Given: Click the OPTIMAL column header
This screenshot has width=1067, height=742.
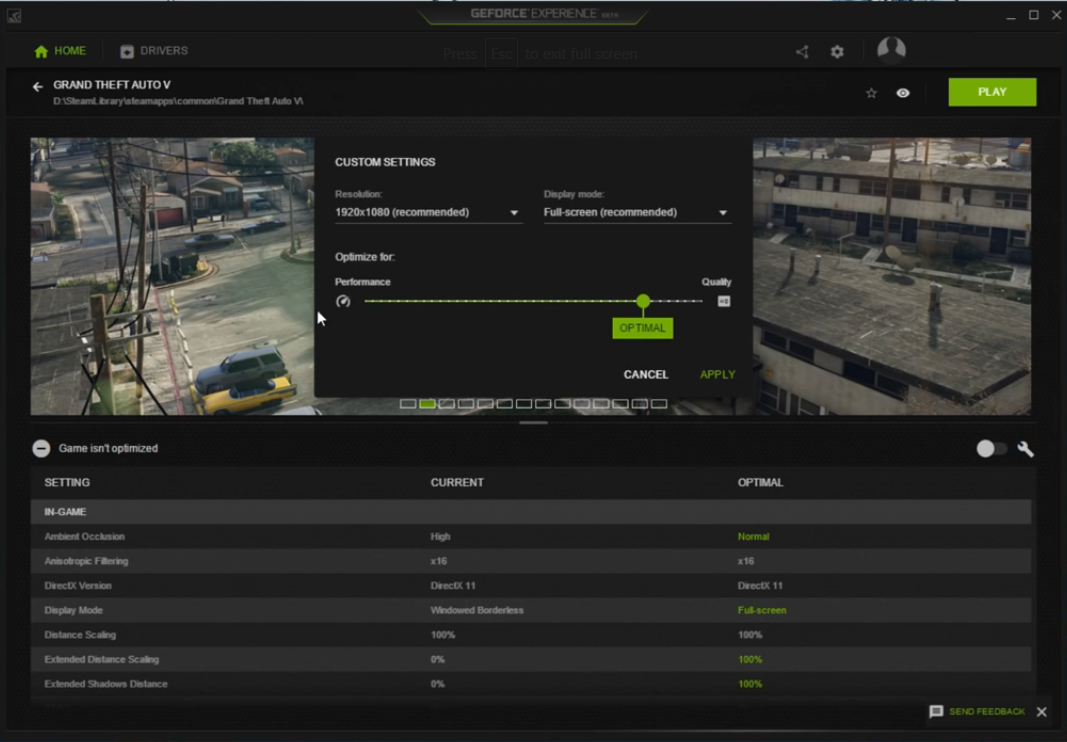Looking at the screenshot, I should (760, 482).
